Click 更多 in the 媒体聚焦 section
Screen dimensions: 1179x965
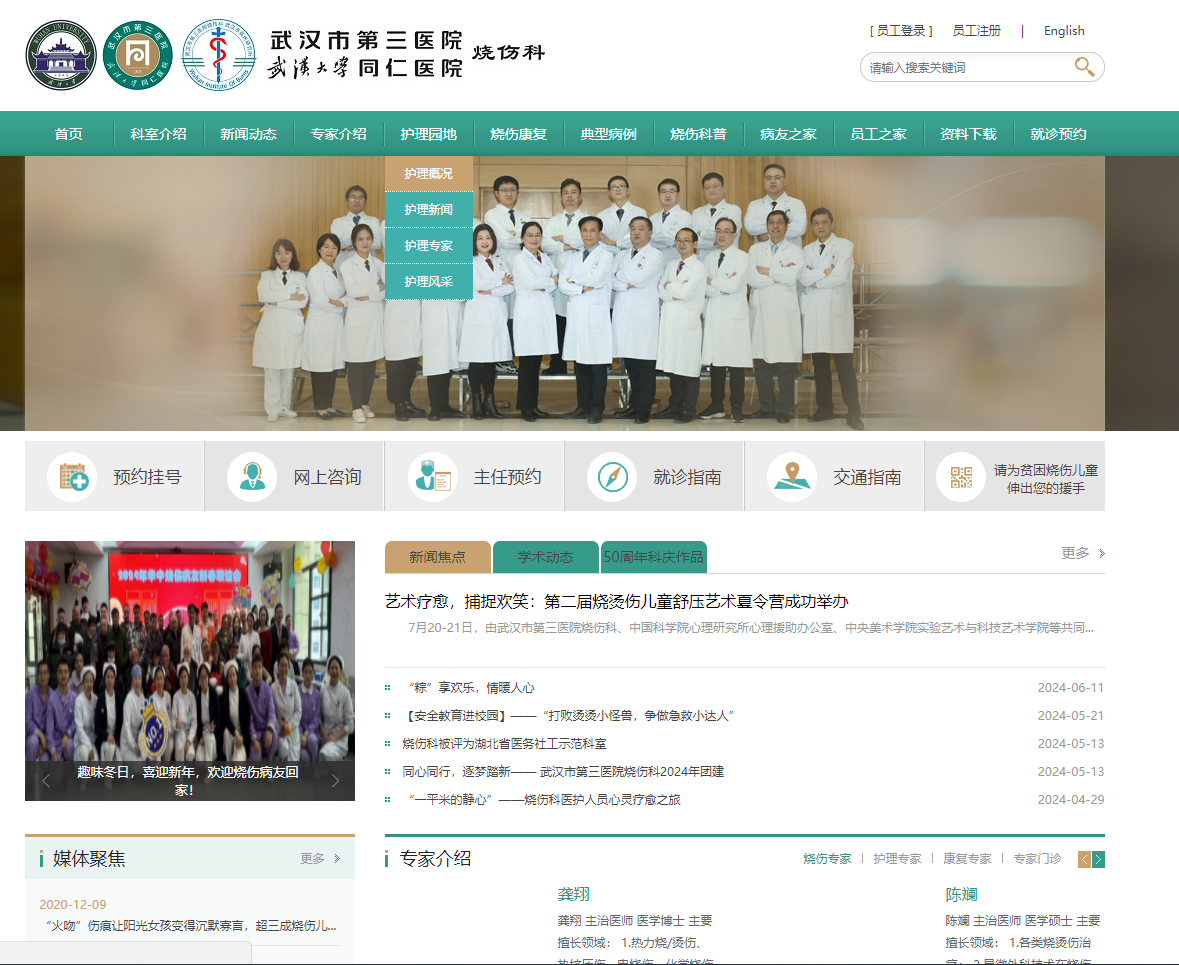pyautogui.click(x=320, y=858)
